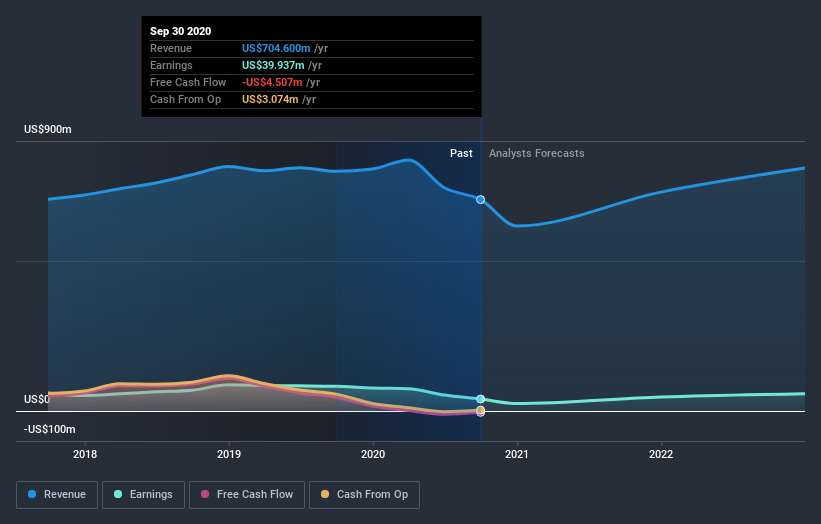Click the Earnings value US$39.937m in tooltip
Image resolution: width=821 pixels, height=524 pixels.
click(x=273, y=65)
